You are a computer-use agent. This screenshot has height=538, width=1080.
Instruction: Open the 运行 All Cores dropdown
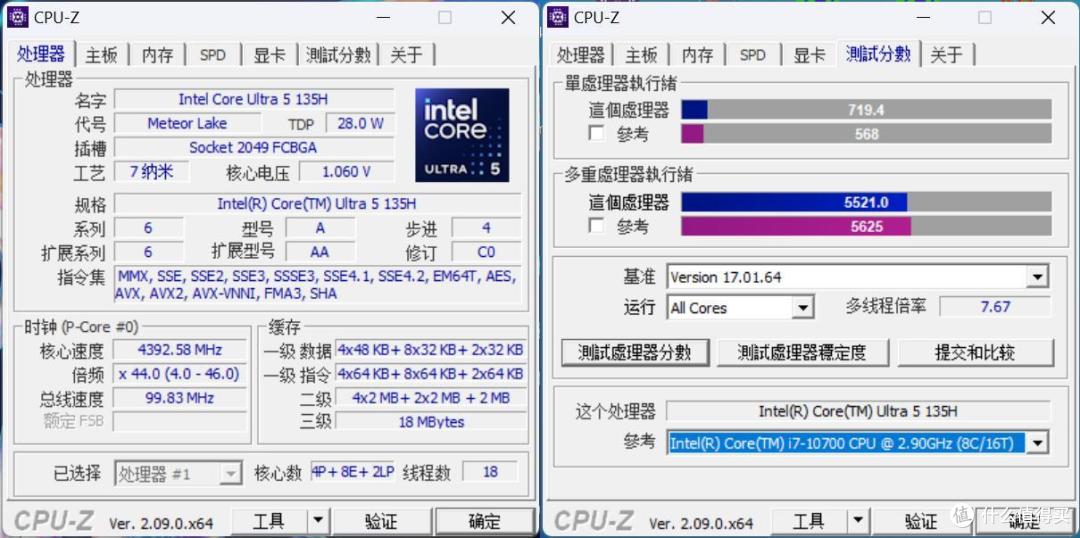[x=802, y=308]
